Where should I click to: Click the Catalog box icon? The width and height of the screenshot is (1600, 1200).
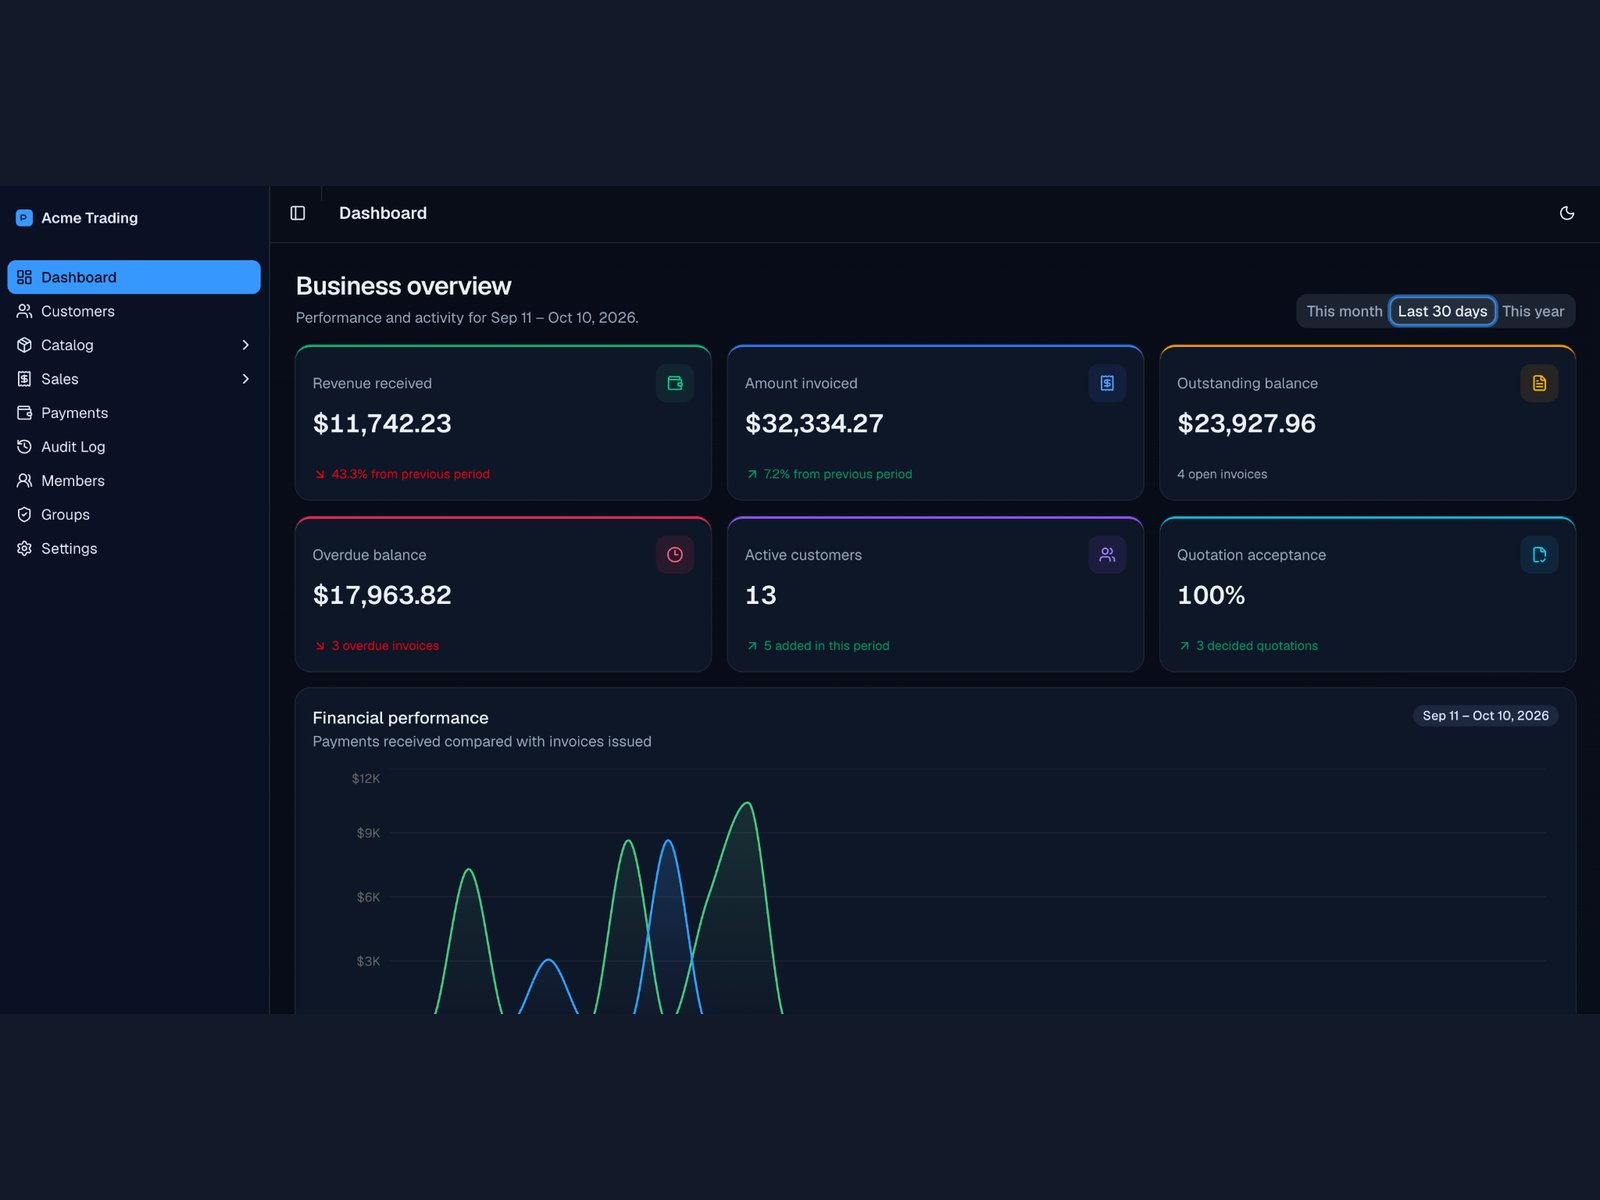[25, 345]
